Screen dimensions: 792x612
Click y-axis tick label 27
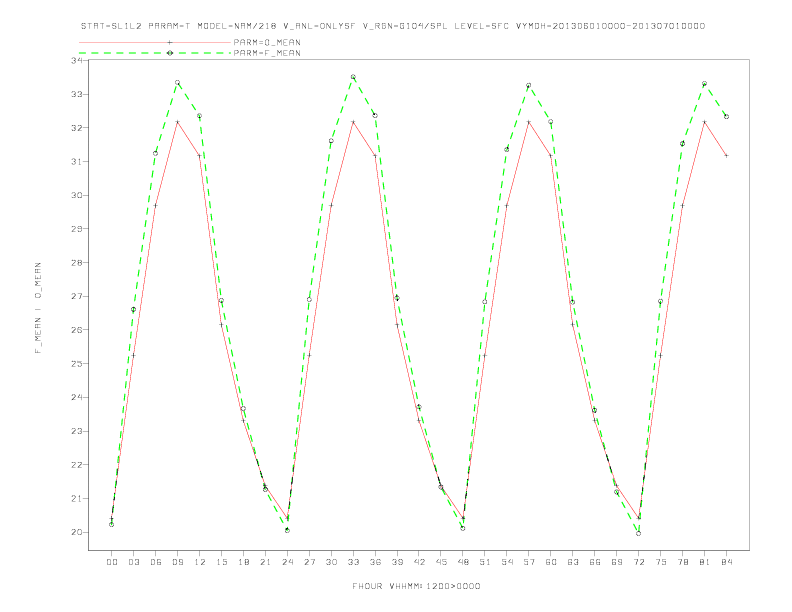tap(76, 296)
